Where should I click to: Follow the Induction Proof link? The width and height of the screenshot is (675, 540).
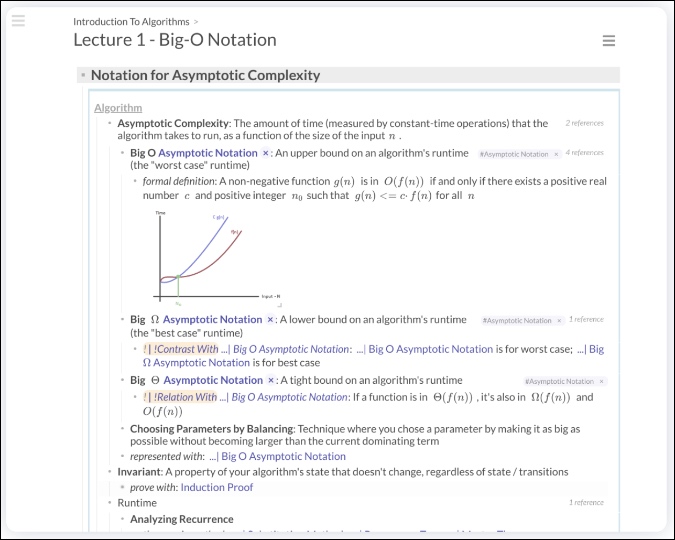(217, 487)
